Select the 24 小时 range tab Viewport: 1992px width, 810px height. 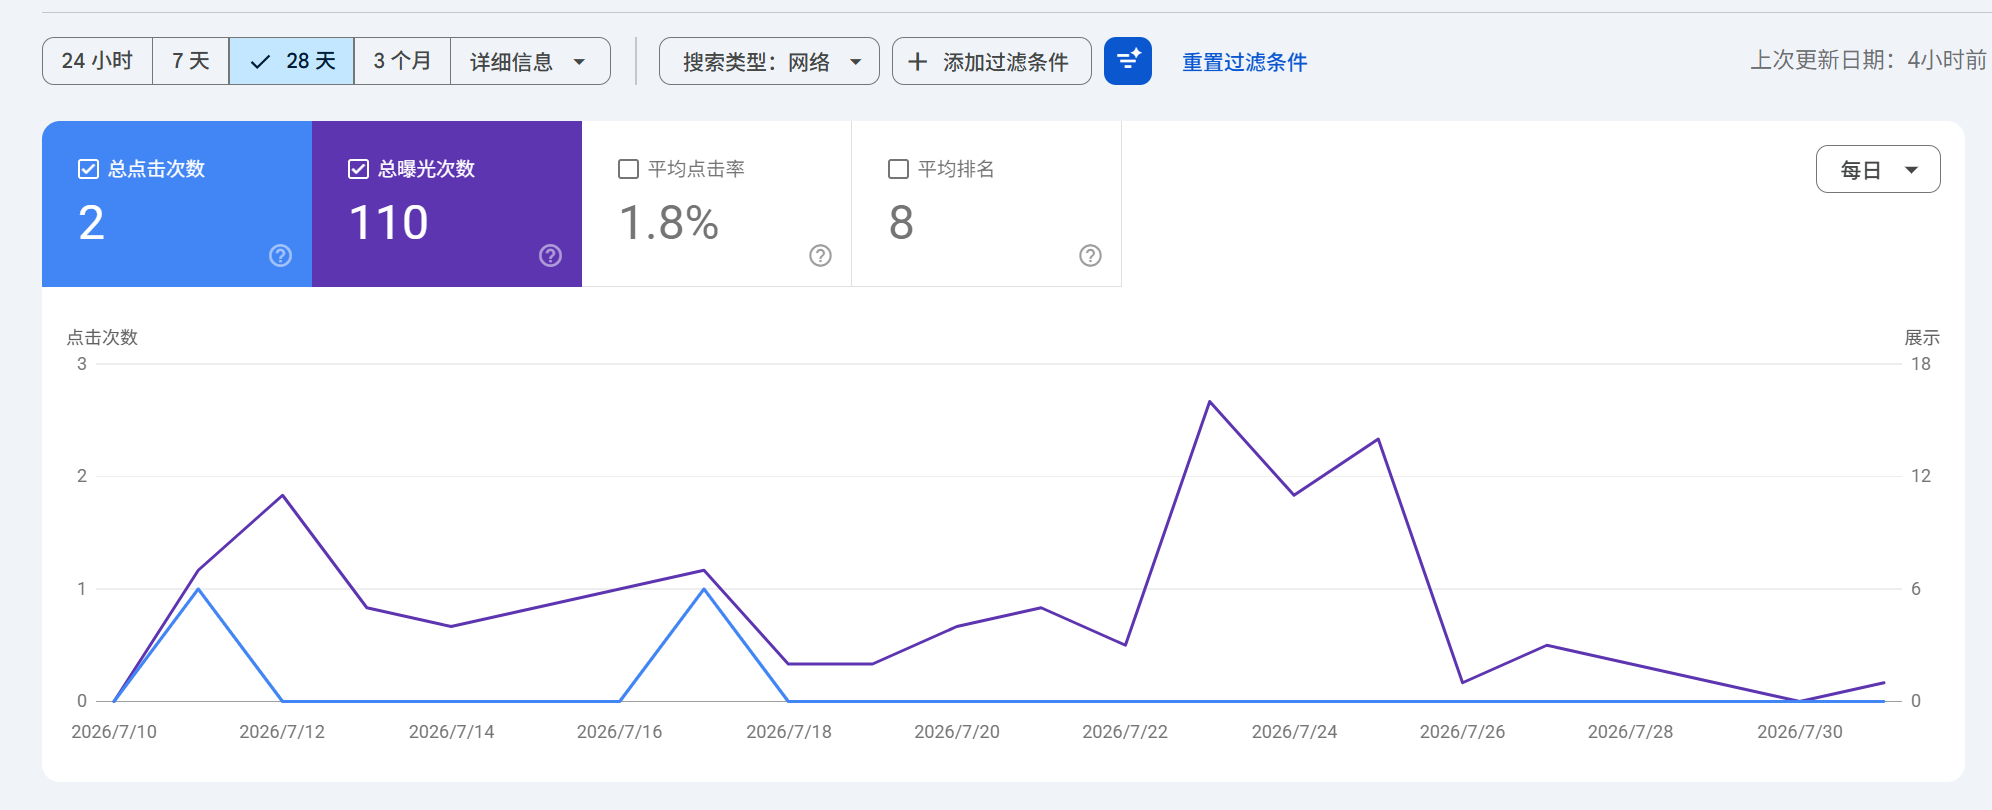(97, 61)
